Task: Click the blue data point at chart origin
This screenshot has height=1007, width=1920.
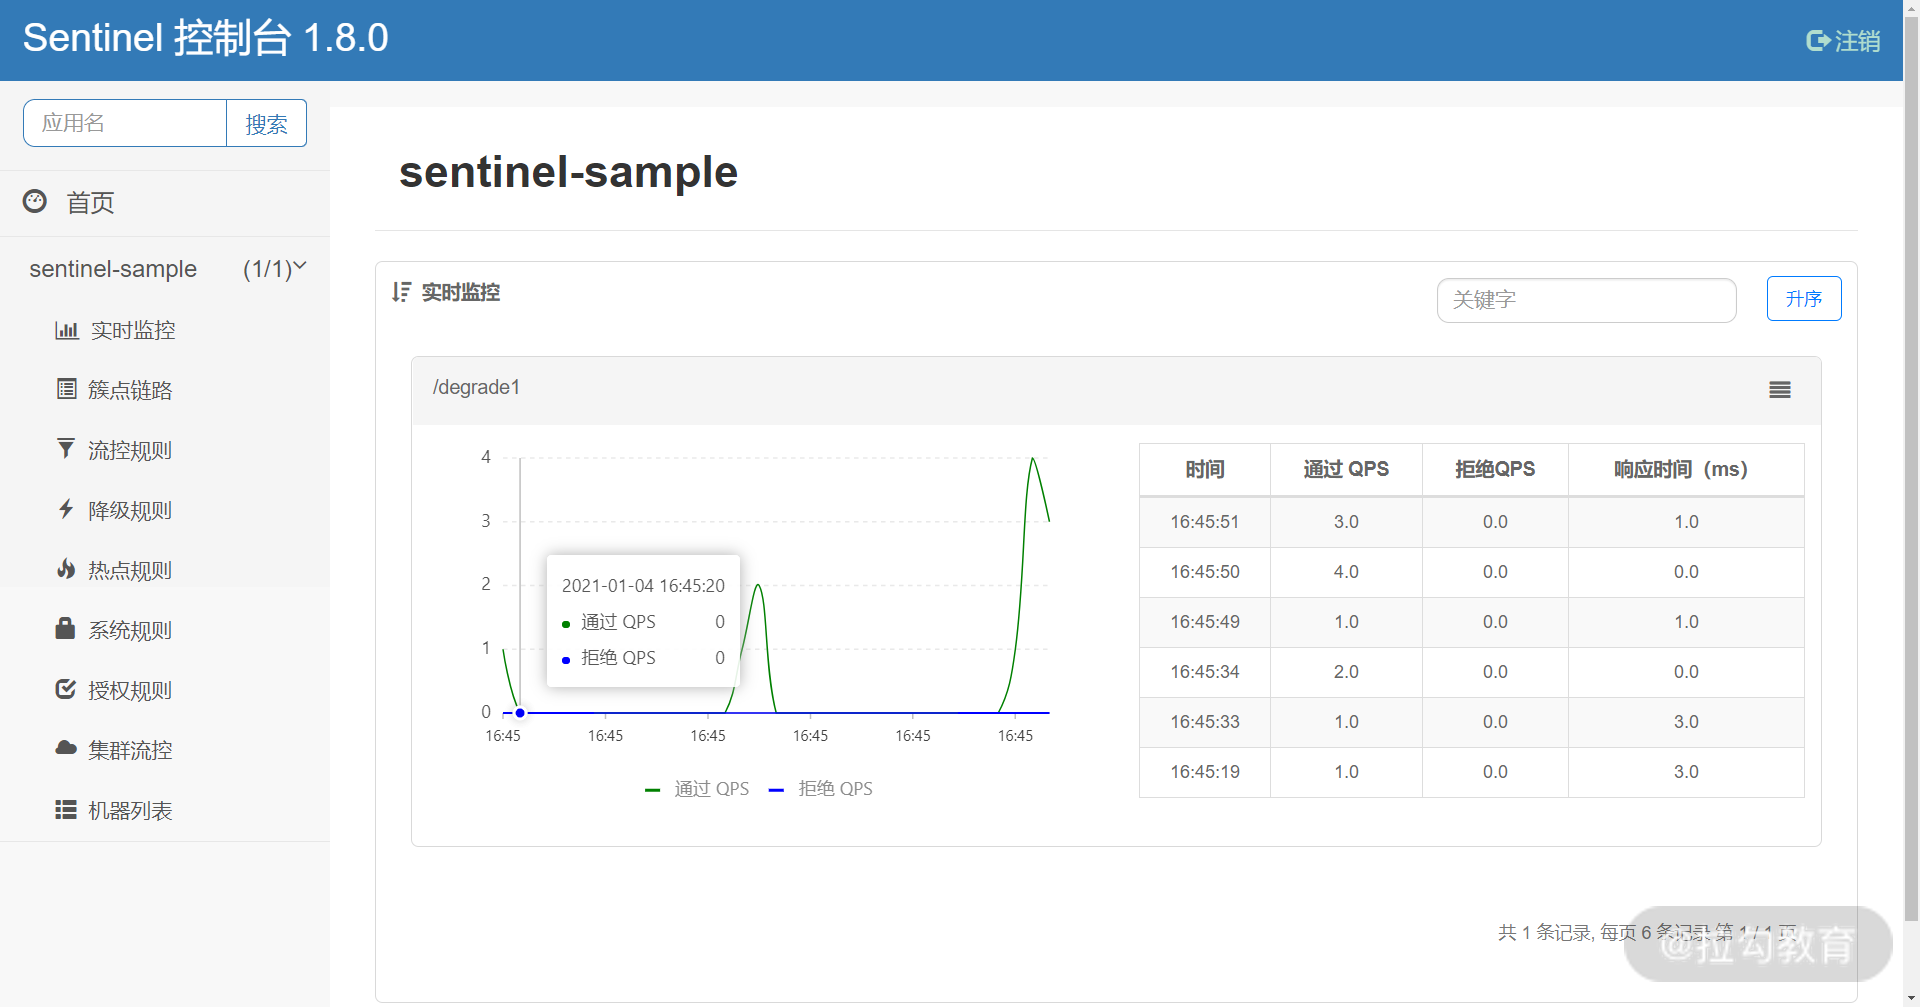Action: click(520, 713)
